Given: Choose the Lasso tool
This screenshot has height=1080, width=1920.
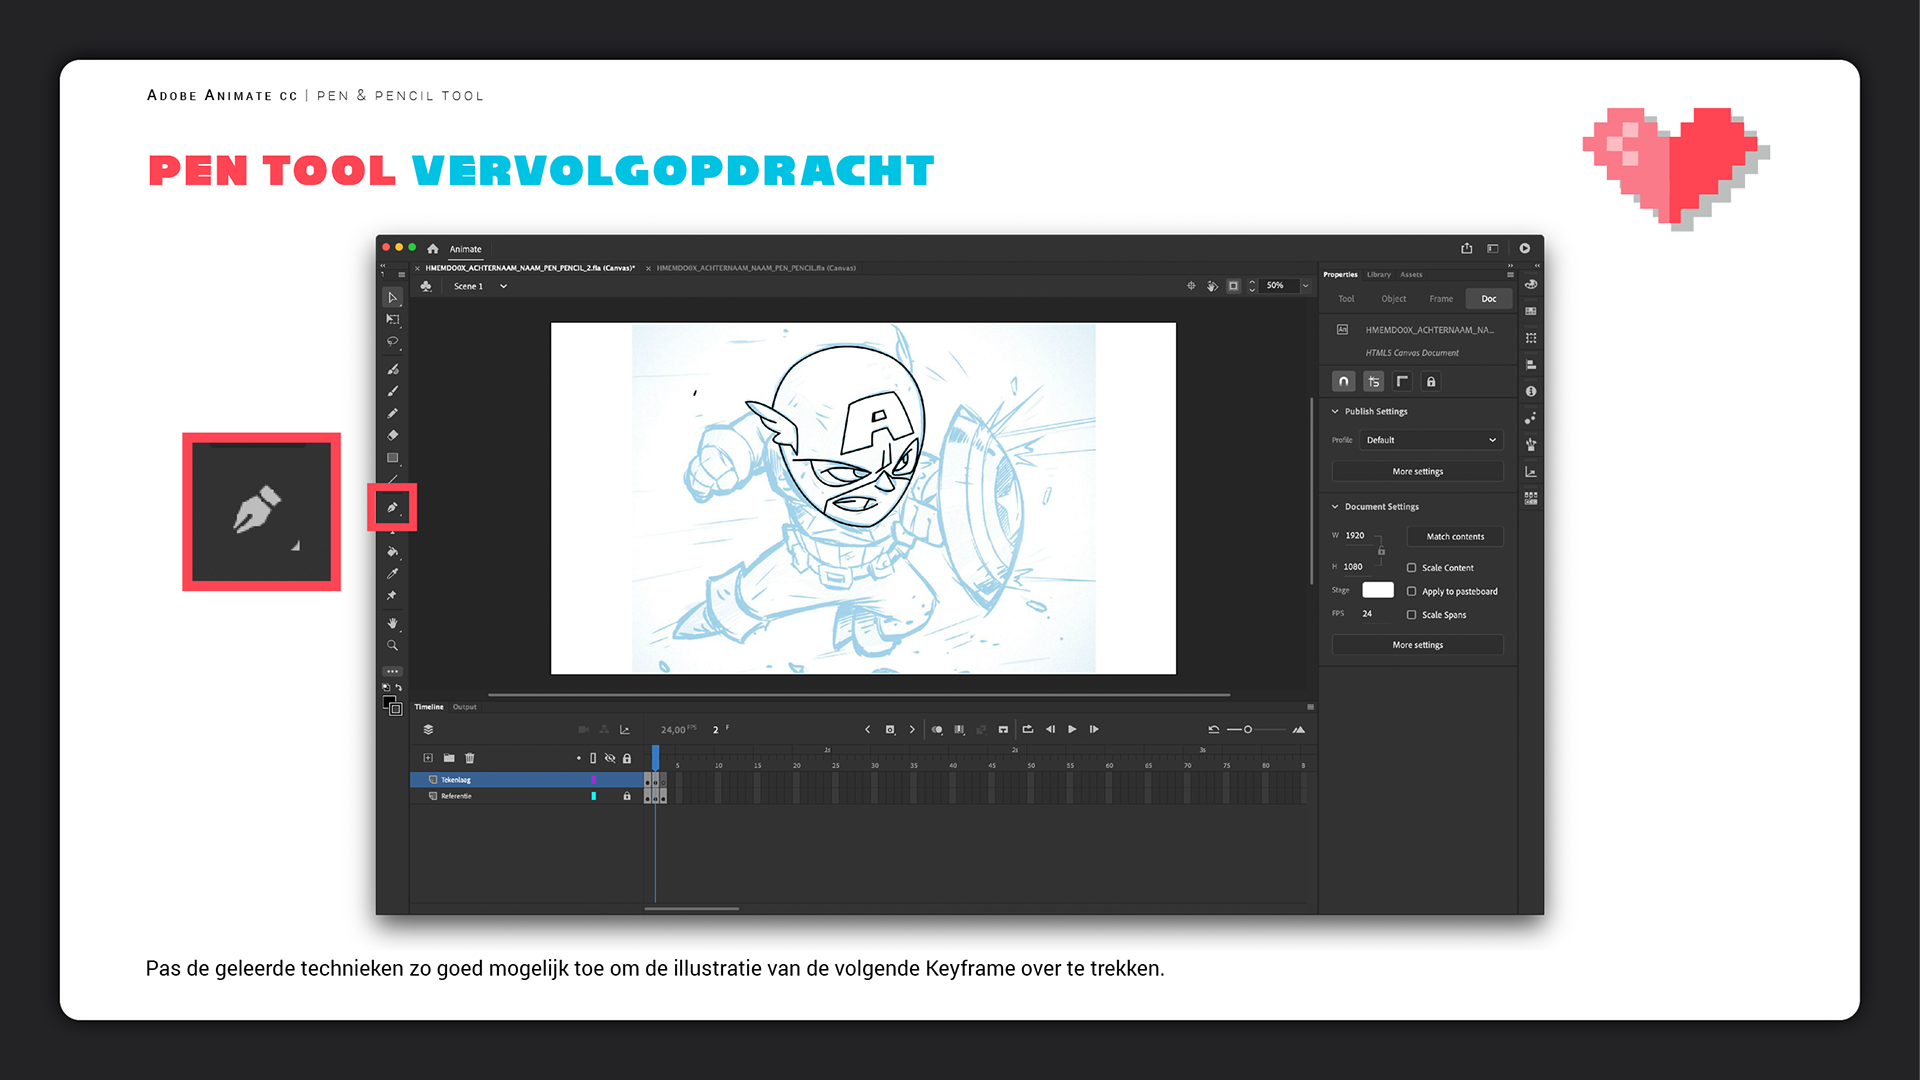Looking at the screenshot, I should (x=392, y=342).
